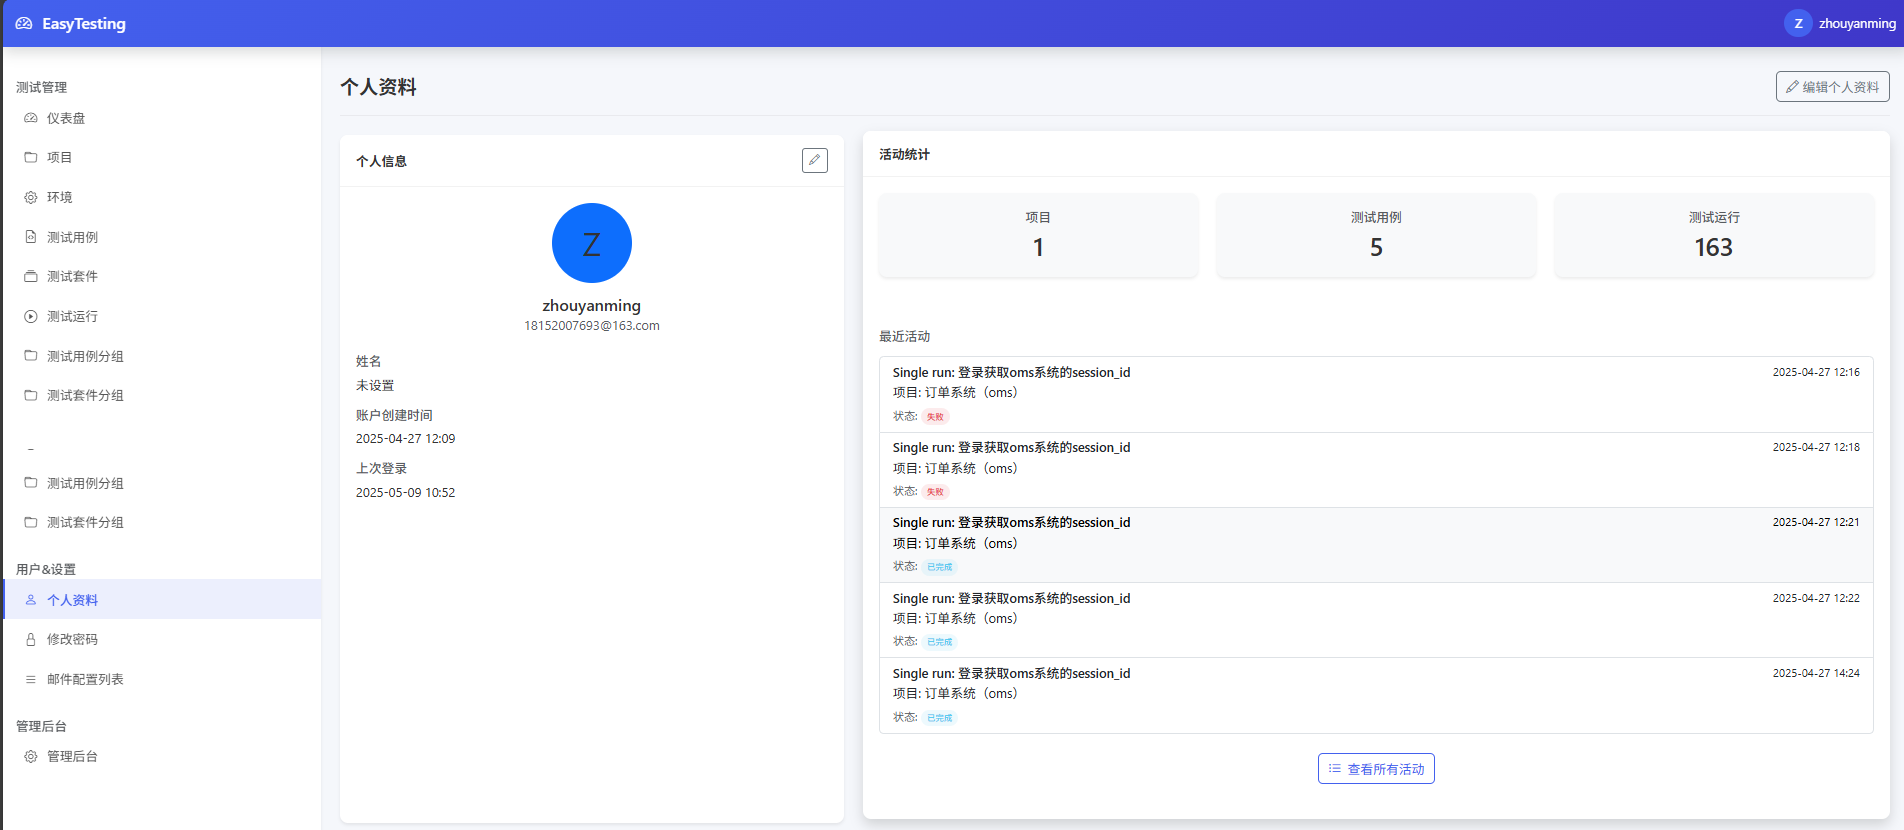Click the 上次登录 value 2025-05-09 10:52
1904x830 pixels.
click(405, 493)
